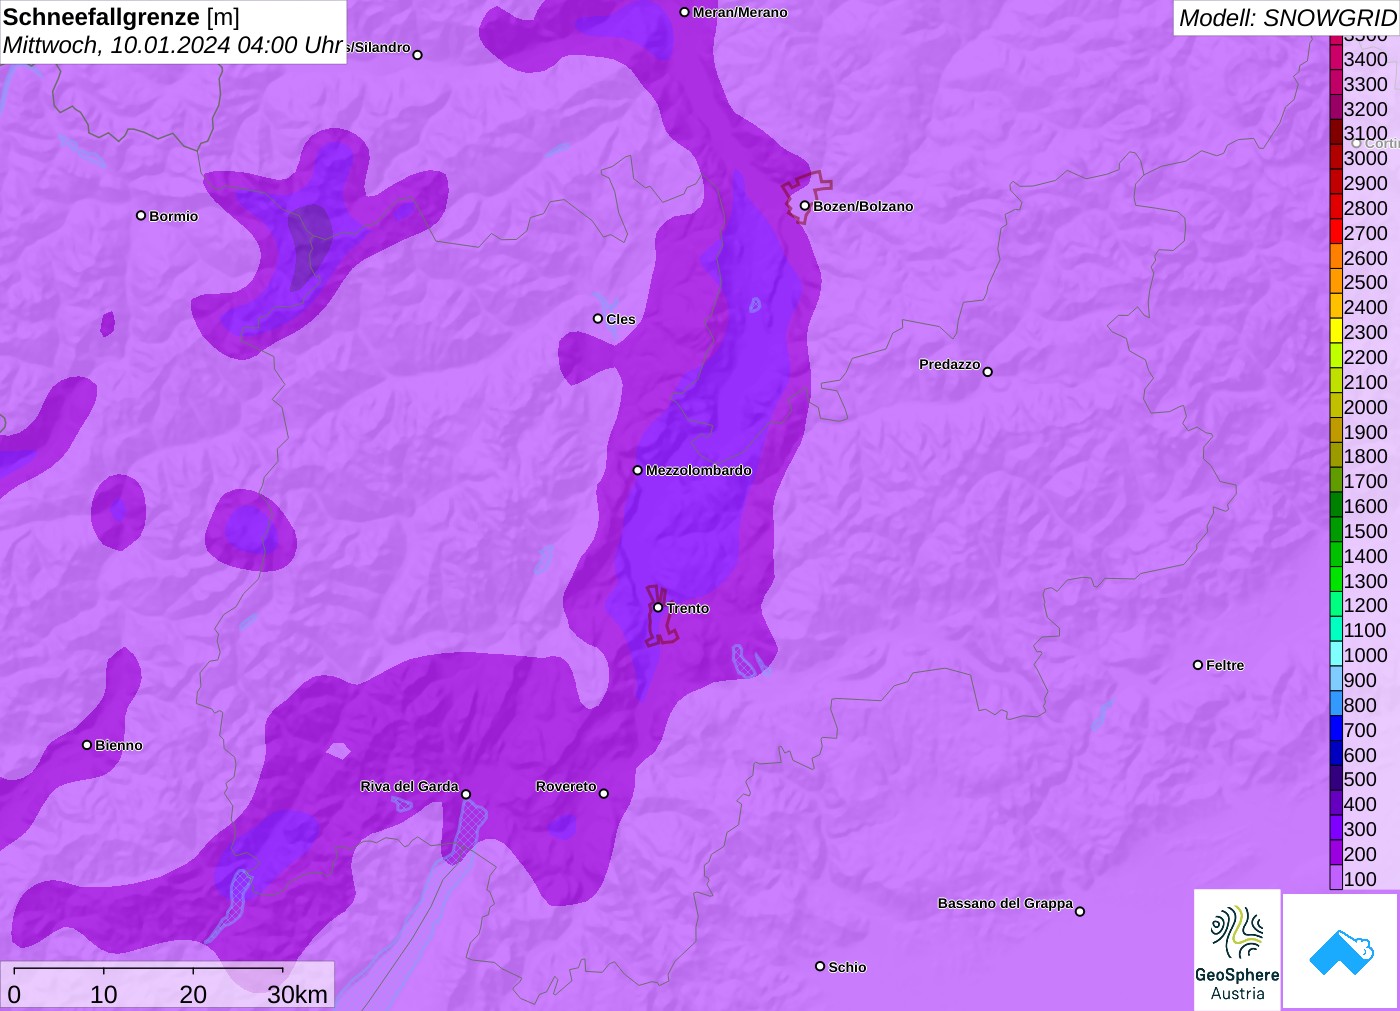Screen dimensions: 1400x1011
Task: Click the 'Bozen/Bolzano' label text
Action: coord(863,206)
